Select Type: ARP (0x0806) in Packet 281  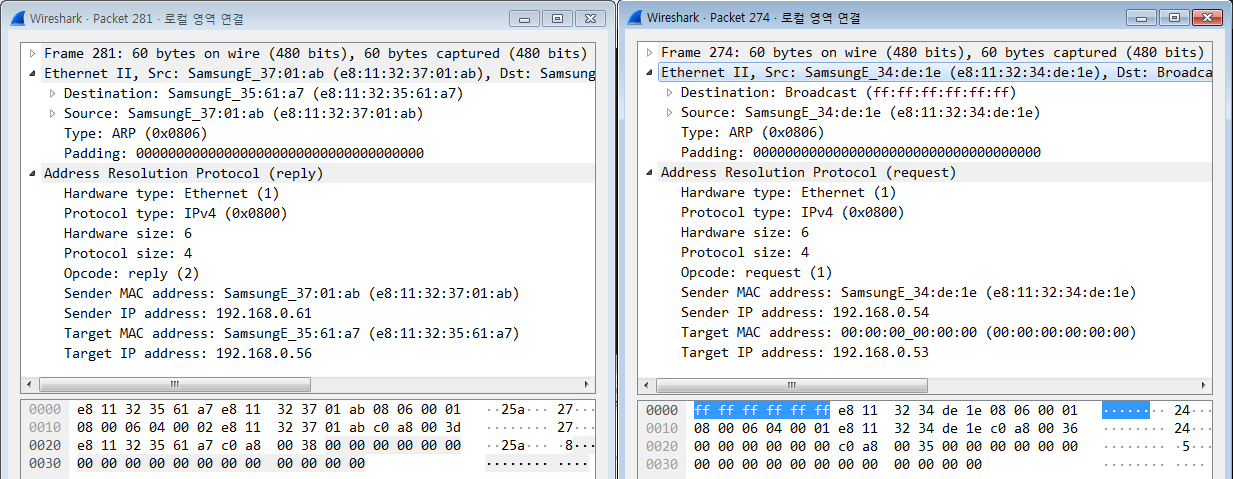pos(135,133)
